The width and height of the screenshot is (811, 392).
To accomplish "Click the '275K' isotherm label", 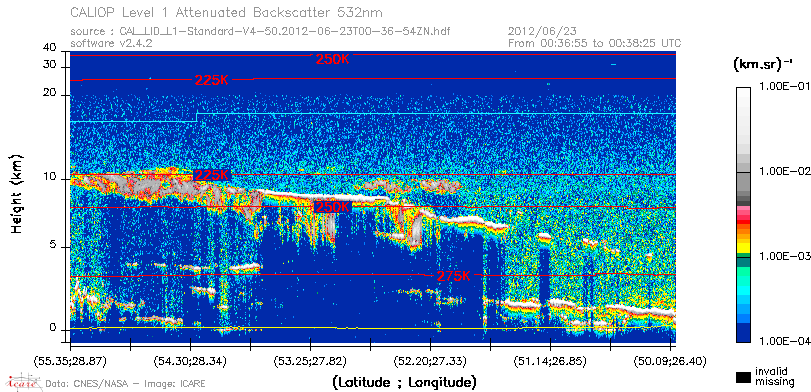I will pos(454,276).
